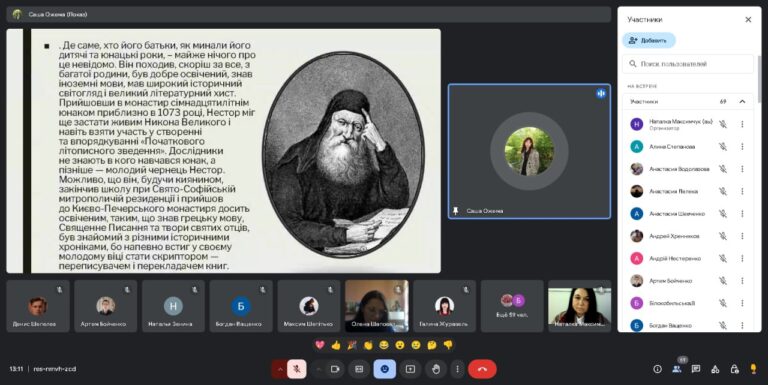Click Богдан Ващенко avatar in participant list
This screenshot has width=768, height=385.
(x=636, y=325)
